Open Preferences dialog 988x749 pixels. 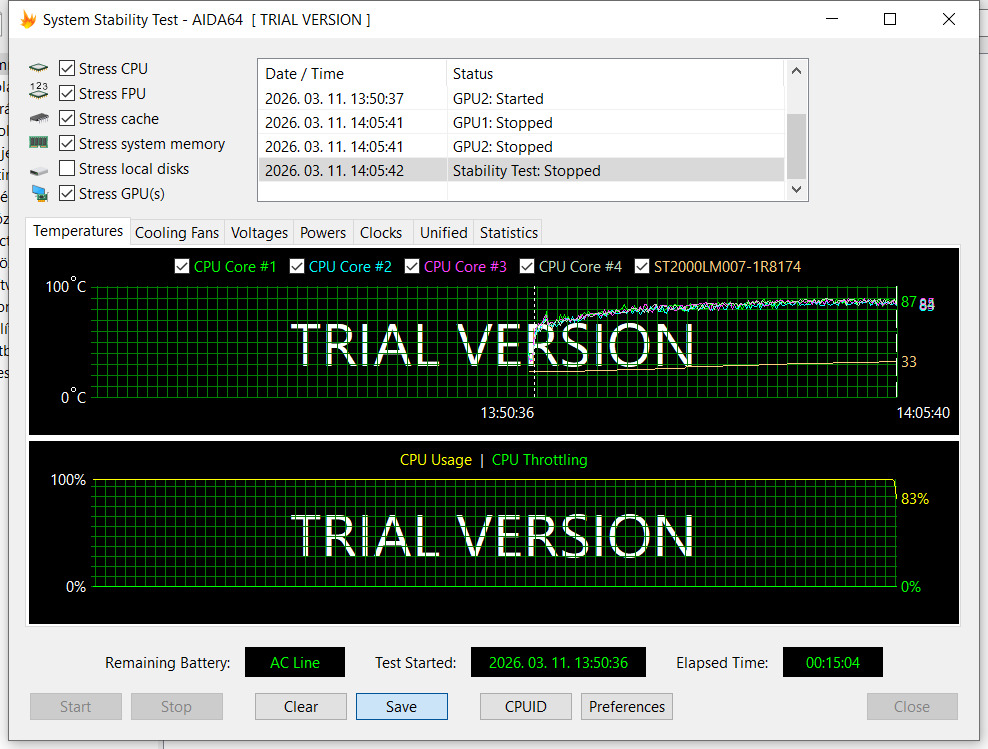(627, 707)
